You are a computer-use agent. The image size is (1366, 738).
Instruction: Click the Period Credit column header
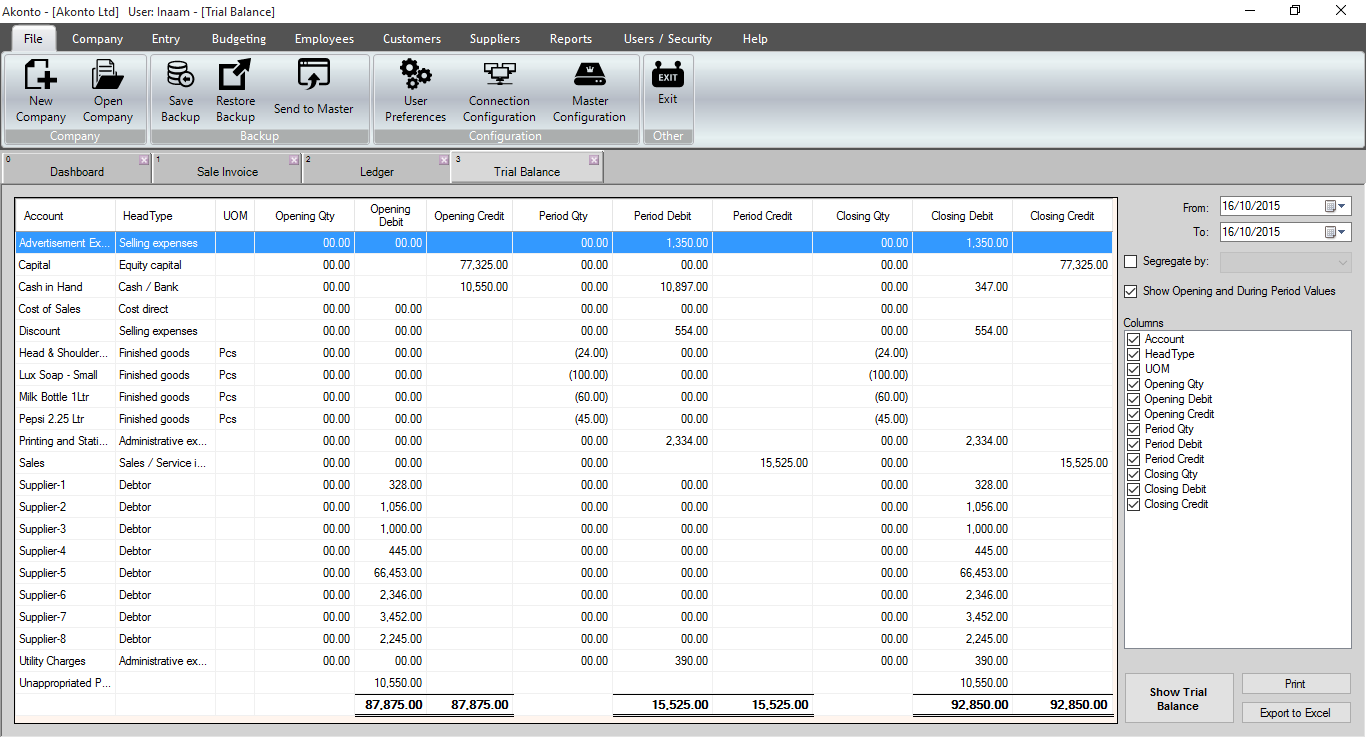point(762,215)
